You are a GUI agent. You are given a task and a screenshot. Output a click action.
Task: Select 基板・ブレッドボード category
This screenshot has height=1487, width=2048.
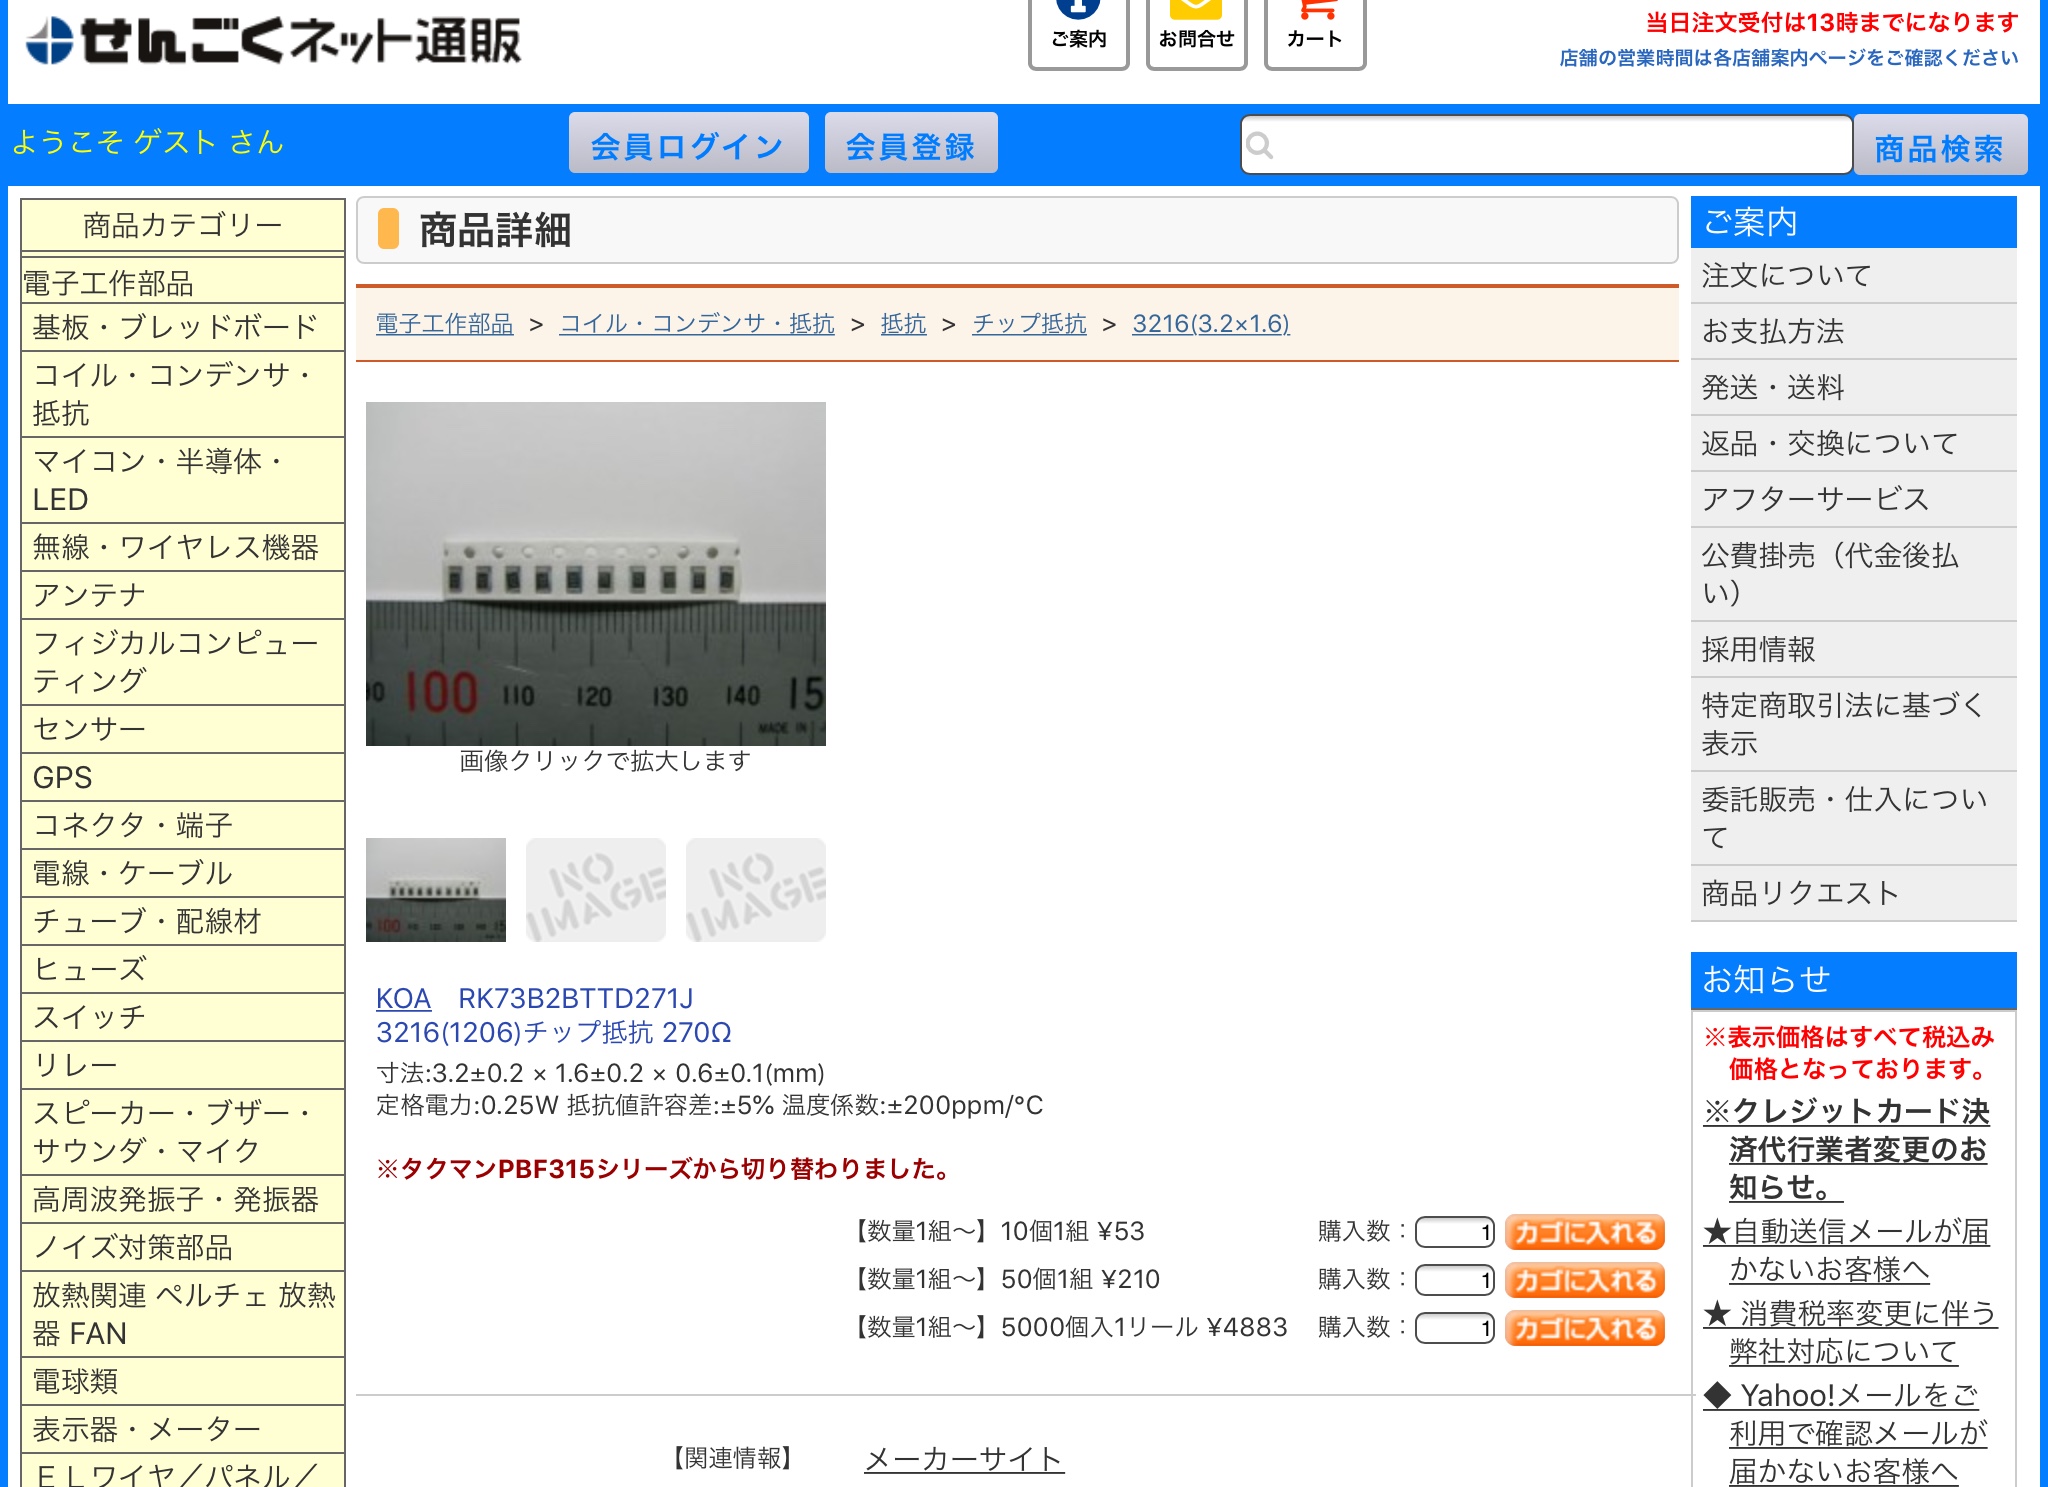tap(183, 327)
